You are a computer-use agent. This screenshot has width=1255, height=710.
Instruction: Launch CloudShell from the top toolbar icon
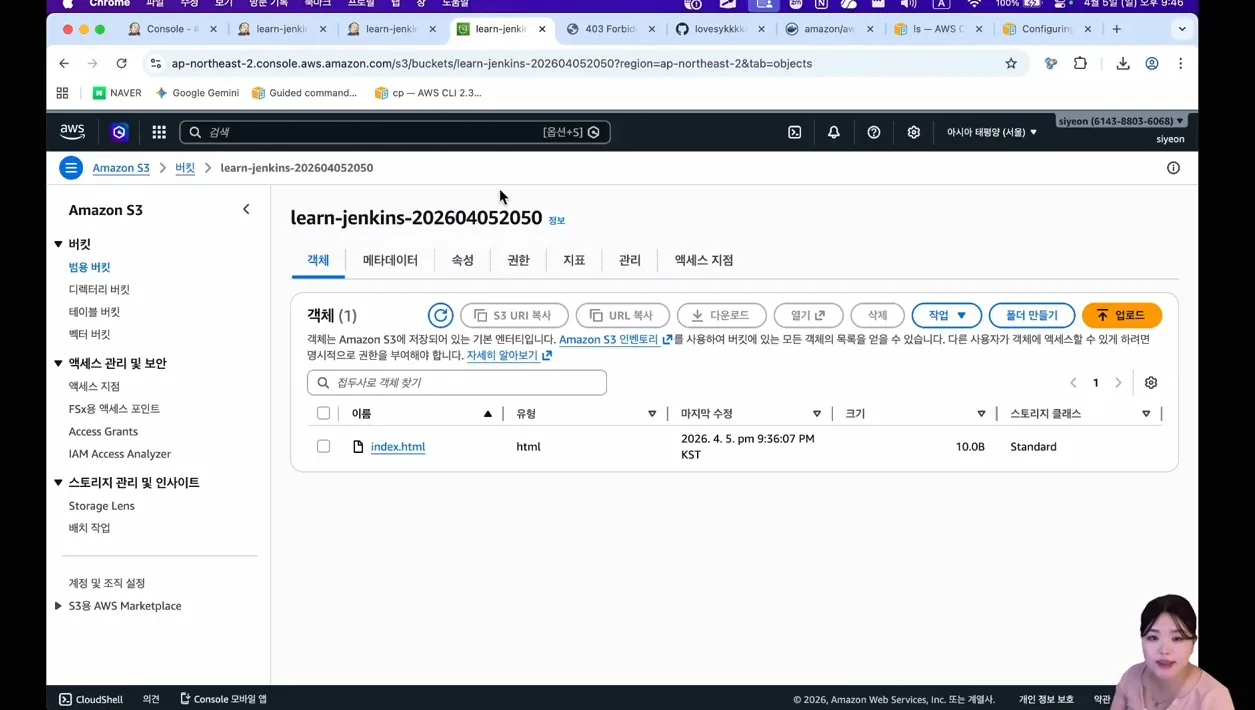(794, 132)
